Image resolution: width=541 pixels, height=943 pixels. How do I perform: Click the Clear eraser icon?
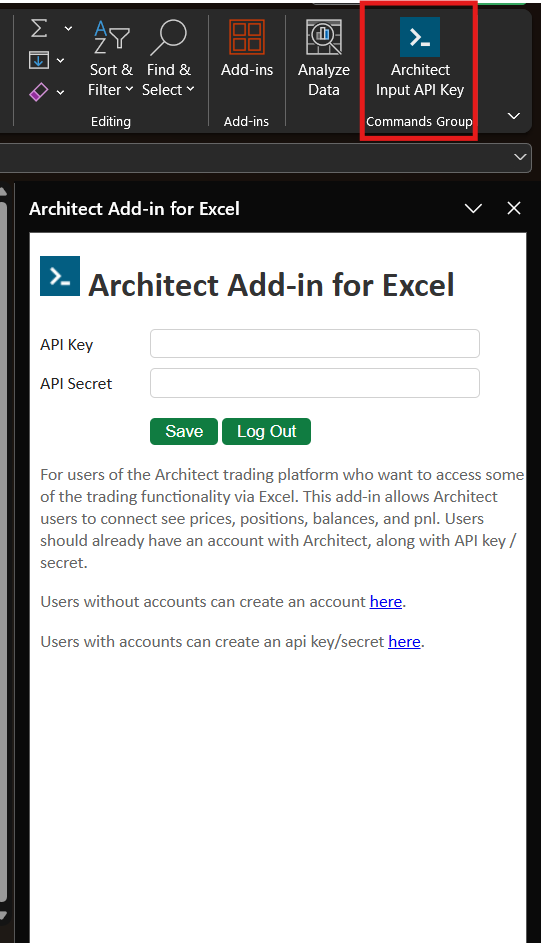(x=38, y=92)
